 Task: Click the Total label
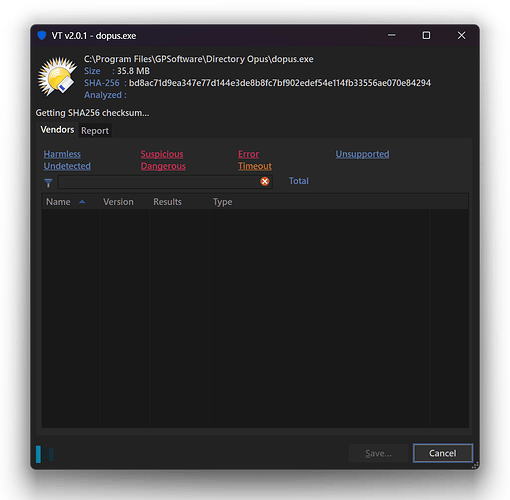tap(299, 181)
